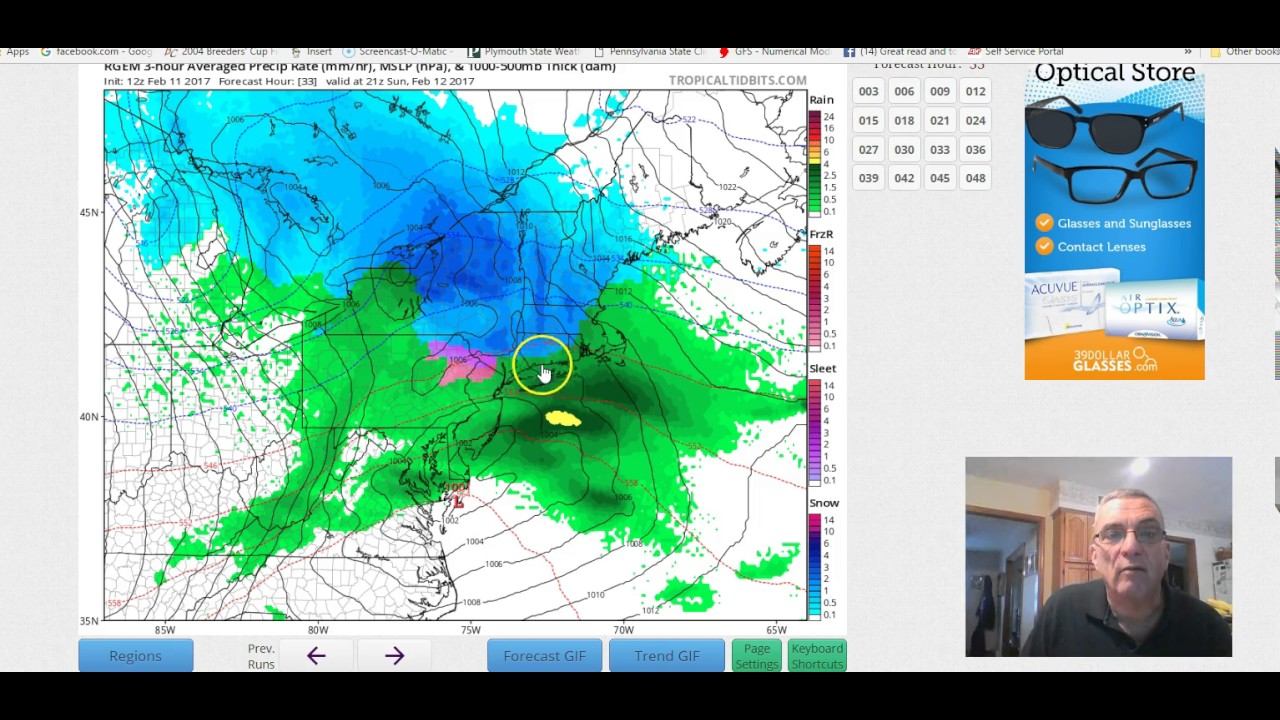Select forecast hour 048
The image size is (1280, 720).
coord(975,178)
